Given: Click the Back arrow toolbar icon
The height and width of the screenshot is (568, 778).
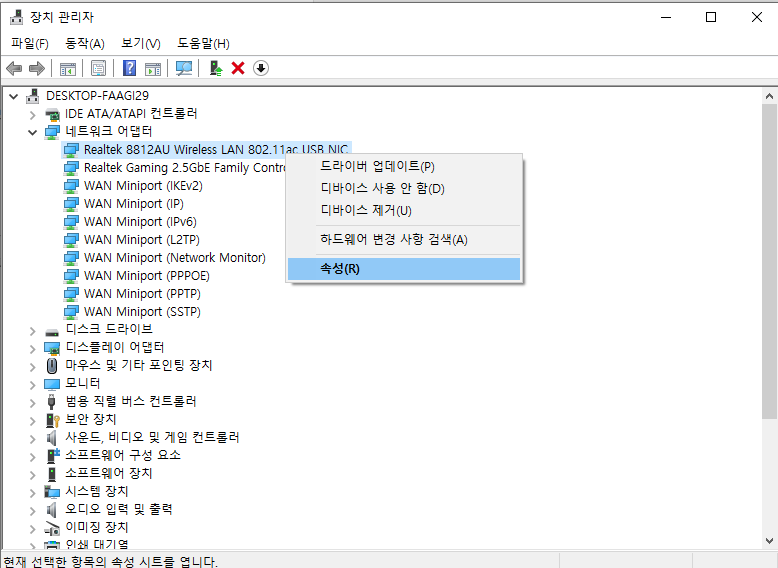Looking at the screenshot, I should pyautogui.click(x=14, y=68).
